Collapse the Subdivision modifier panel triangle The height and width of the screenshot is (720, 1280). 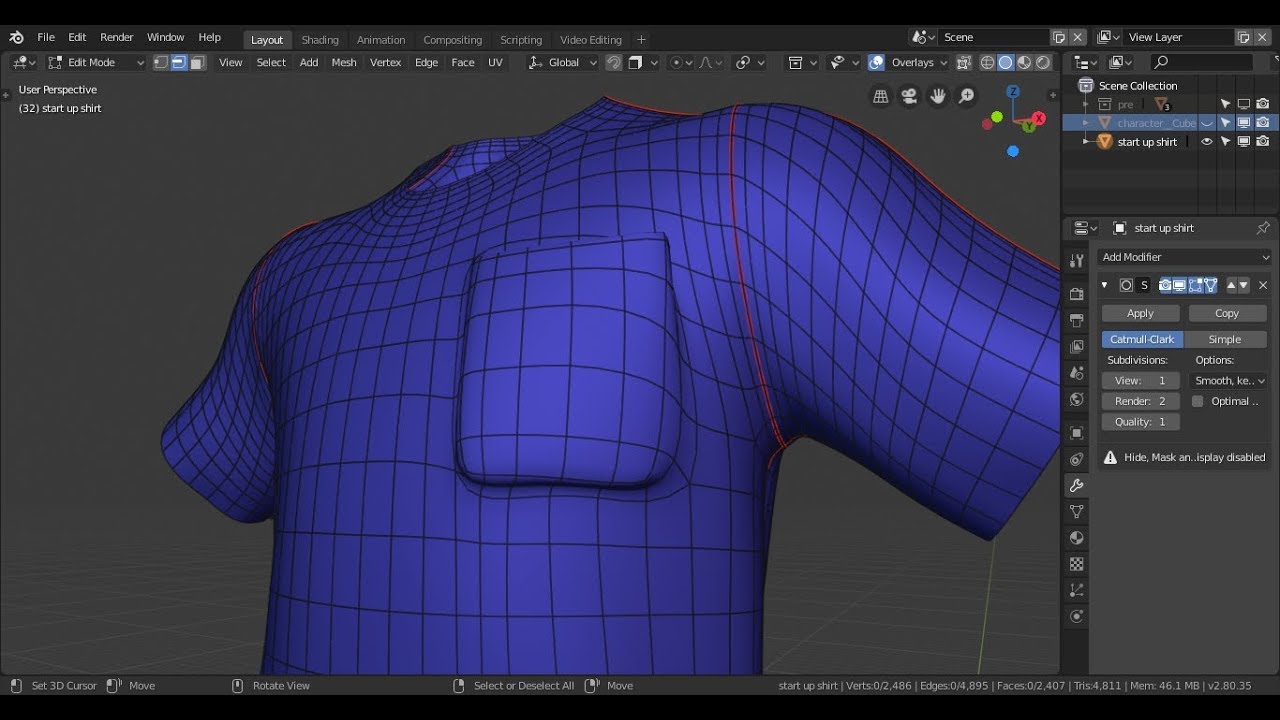(x=1105, y=285)
